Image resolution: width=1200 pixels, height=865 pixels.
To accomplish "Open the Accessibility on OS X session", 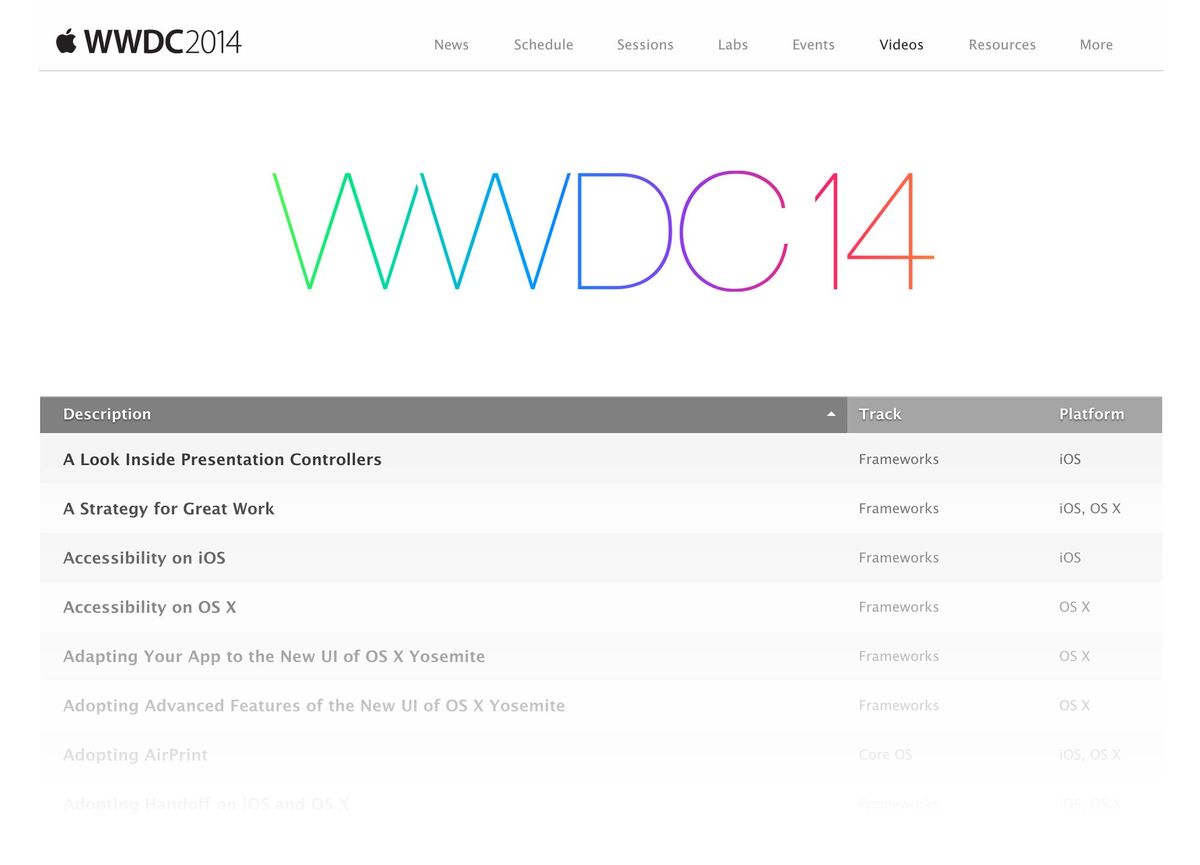I will tap(149, 607).
